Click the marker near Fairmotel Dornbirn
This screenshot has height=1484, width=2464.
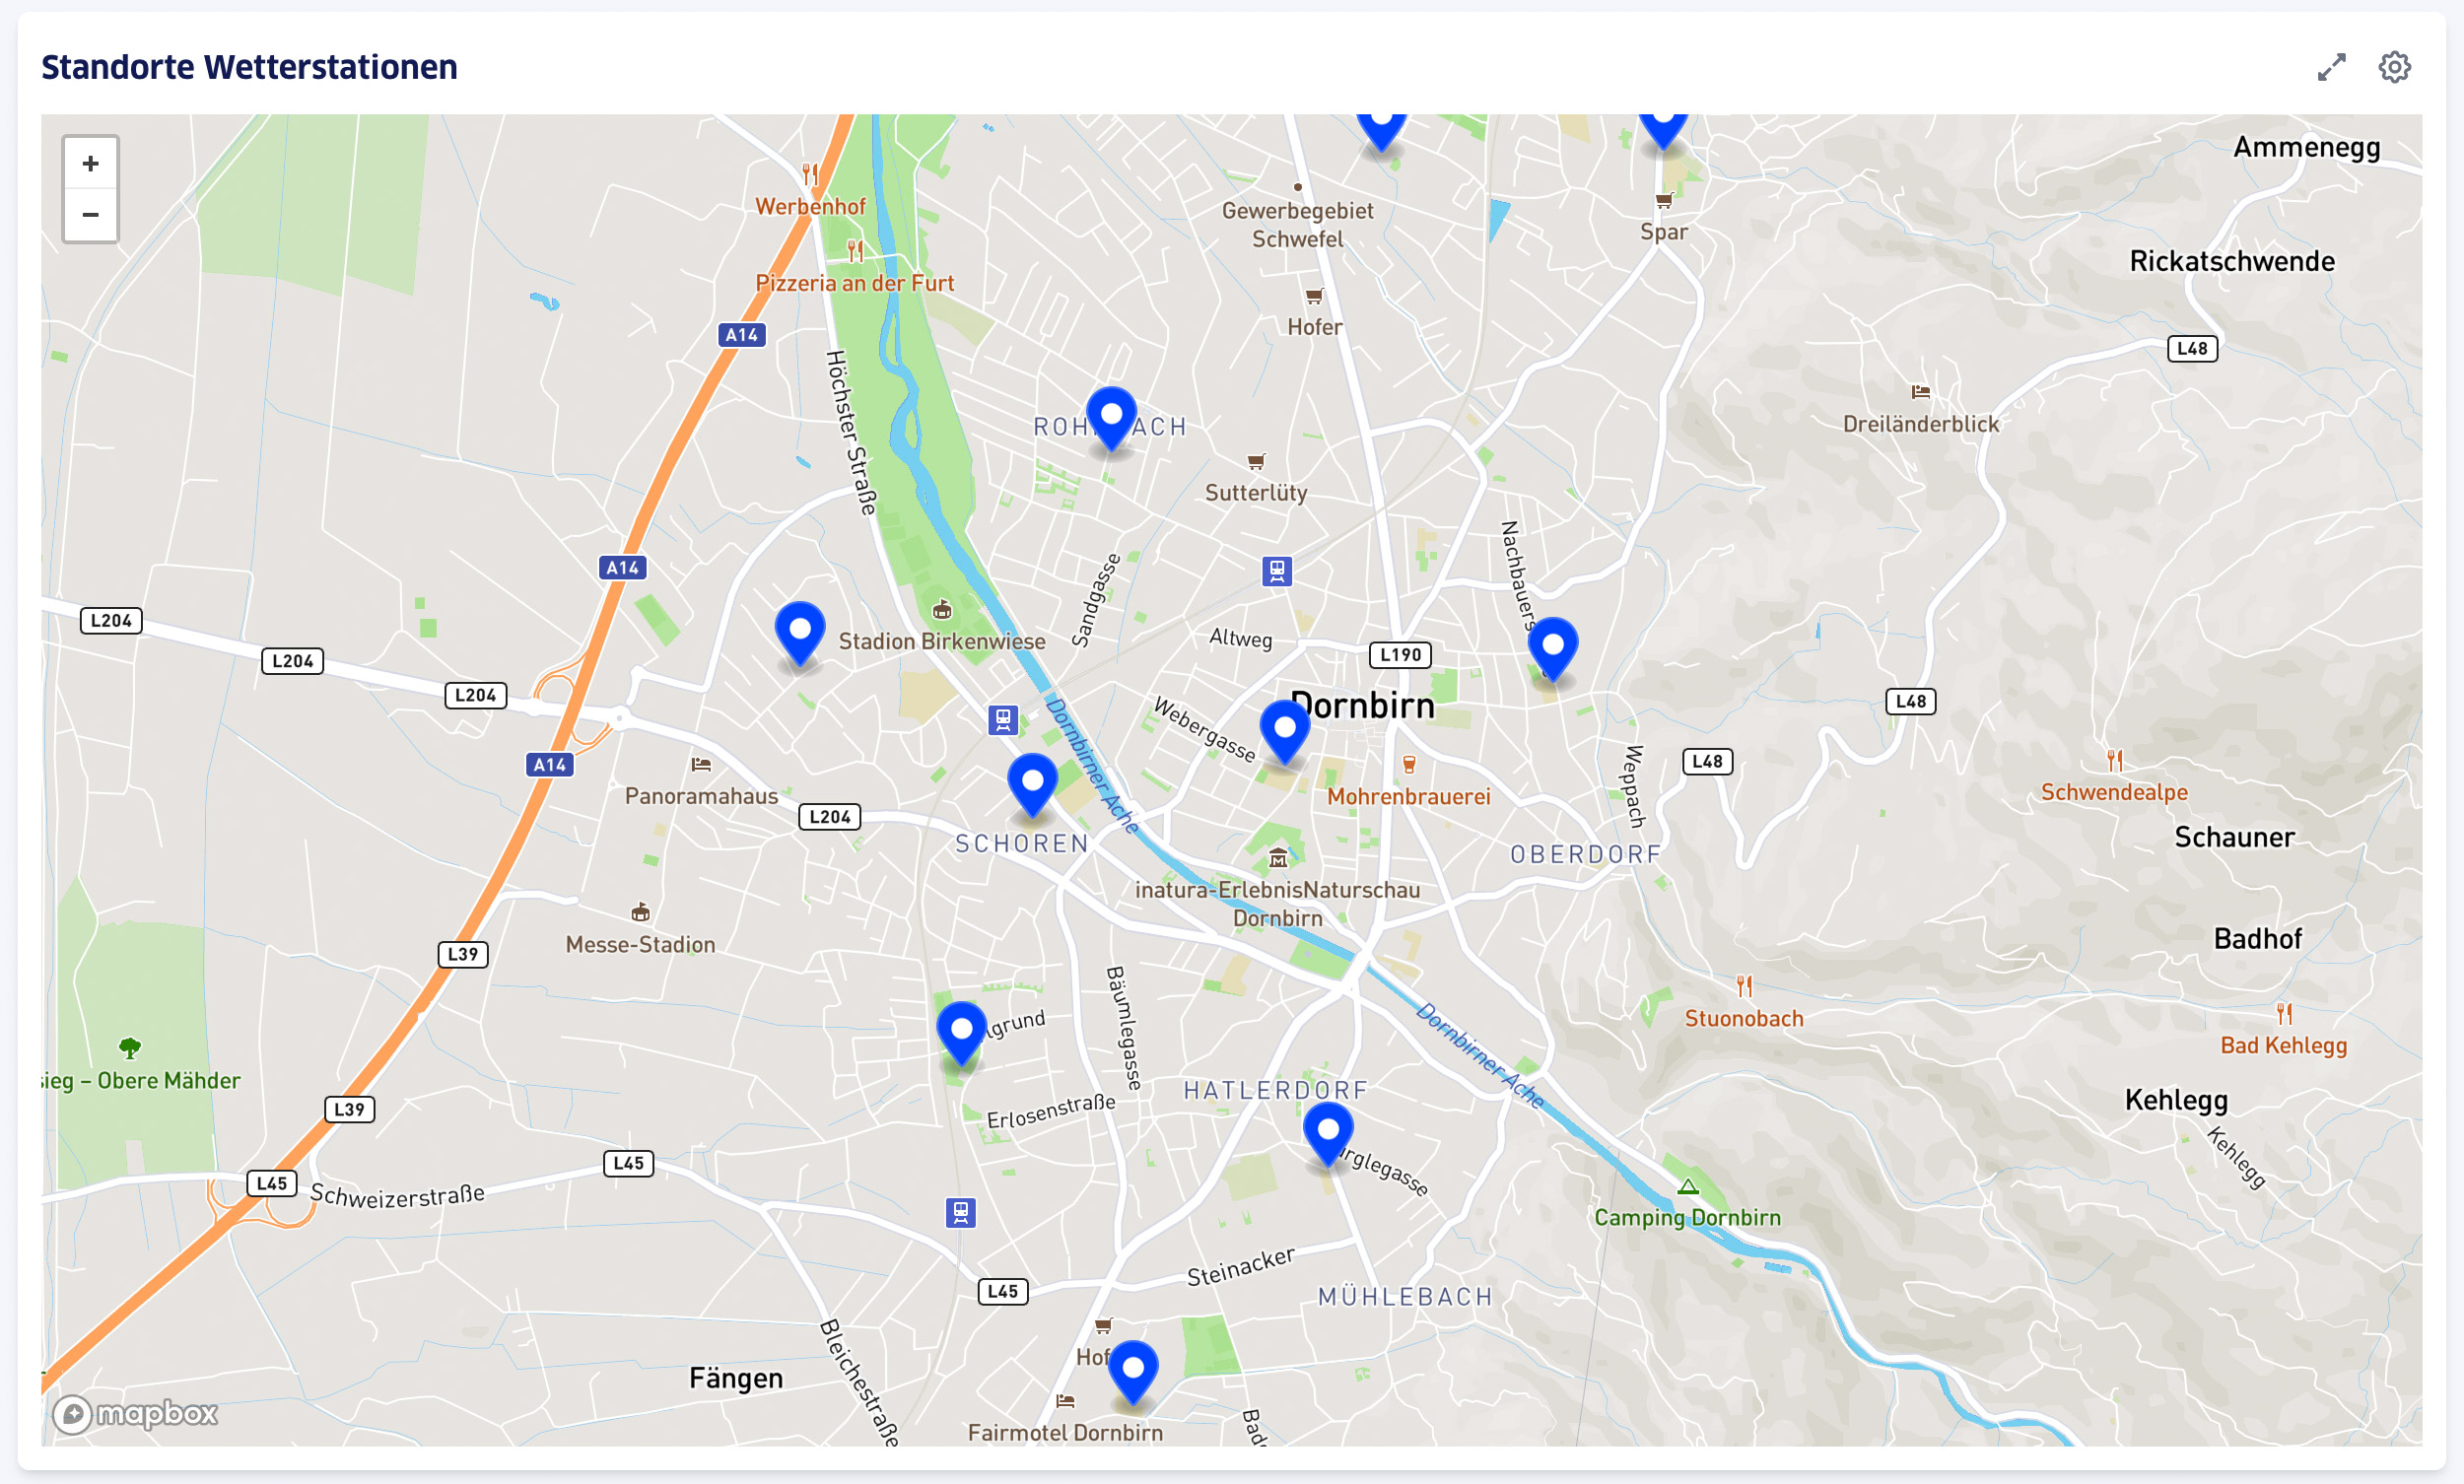[x=1133, y=1370]
